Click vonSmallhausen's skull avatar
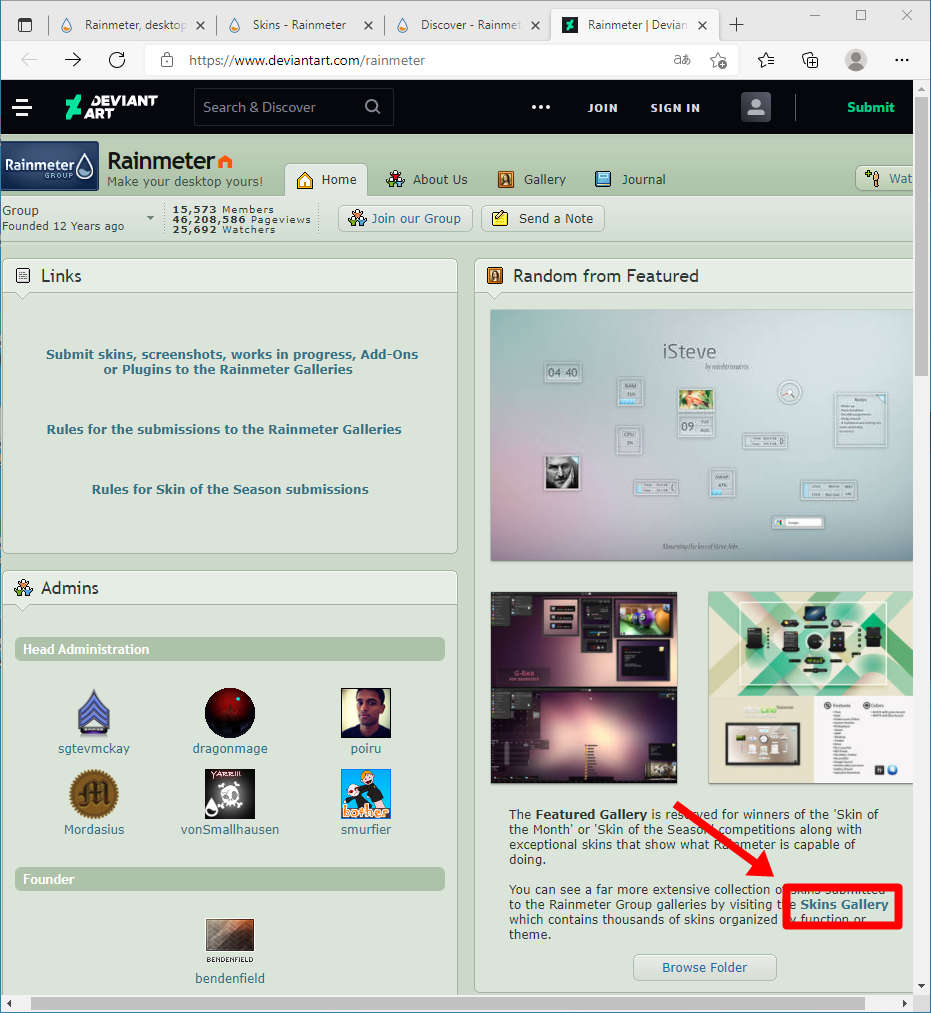This screenshot has width=931, height=1013. point(230,794)
